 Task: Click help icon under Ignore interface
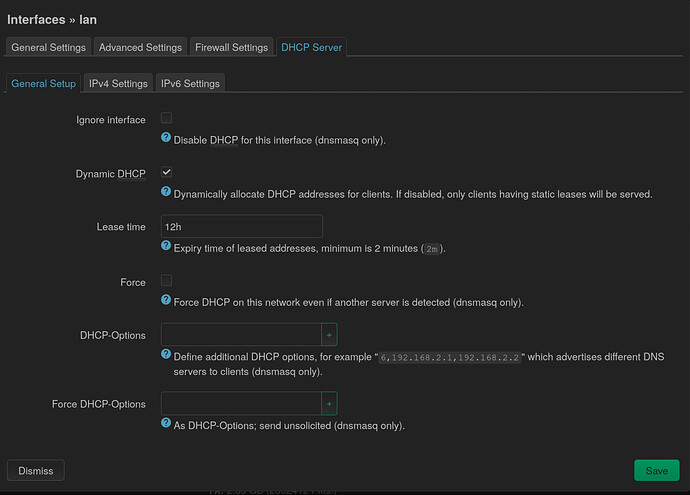click(x=166, y=139)
